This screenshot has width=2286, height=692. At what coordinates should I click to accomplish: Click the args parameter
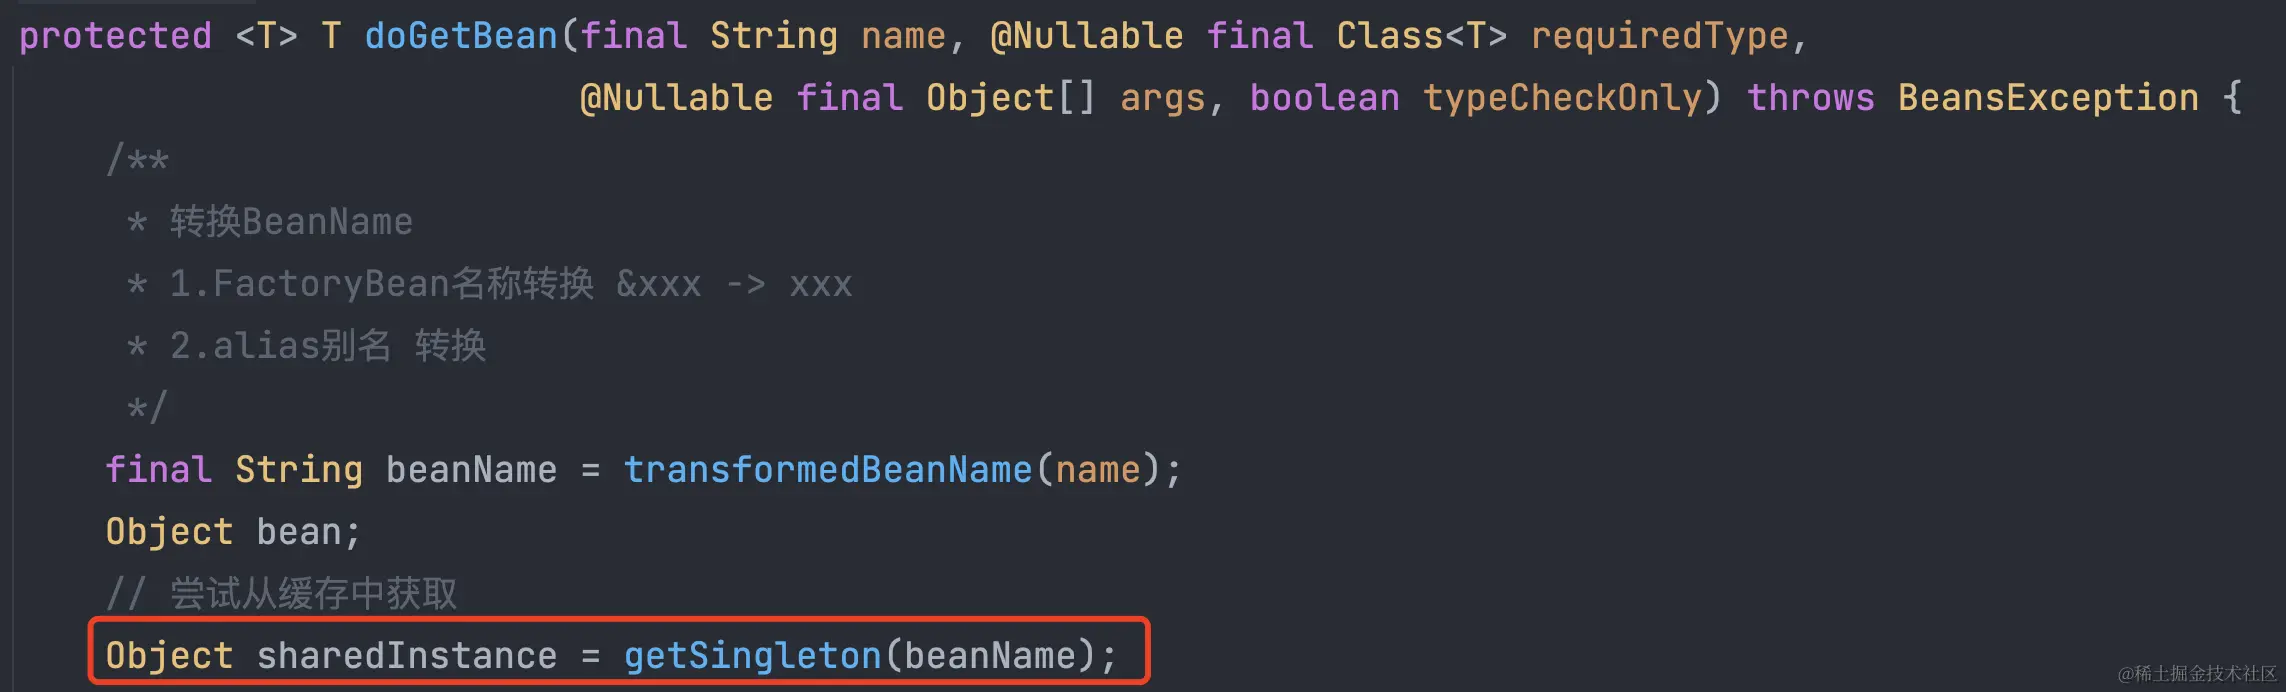[x=1163, y=98]
